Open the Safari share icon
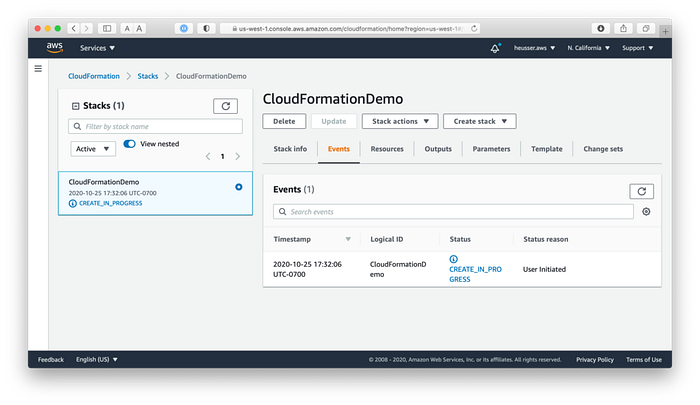 pos(623,28)
